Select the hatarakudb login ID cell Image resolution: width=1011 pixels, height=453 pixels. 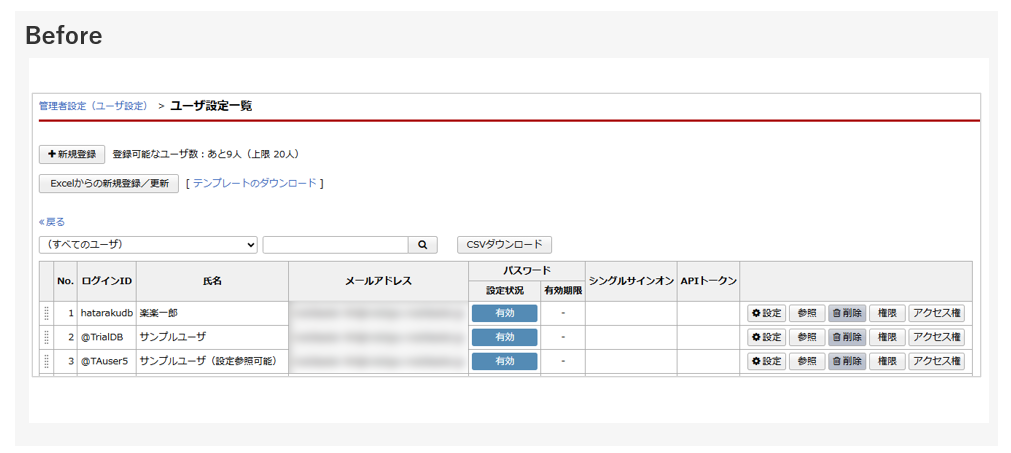pos(107,314)
